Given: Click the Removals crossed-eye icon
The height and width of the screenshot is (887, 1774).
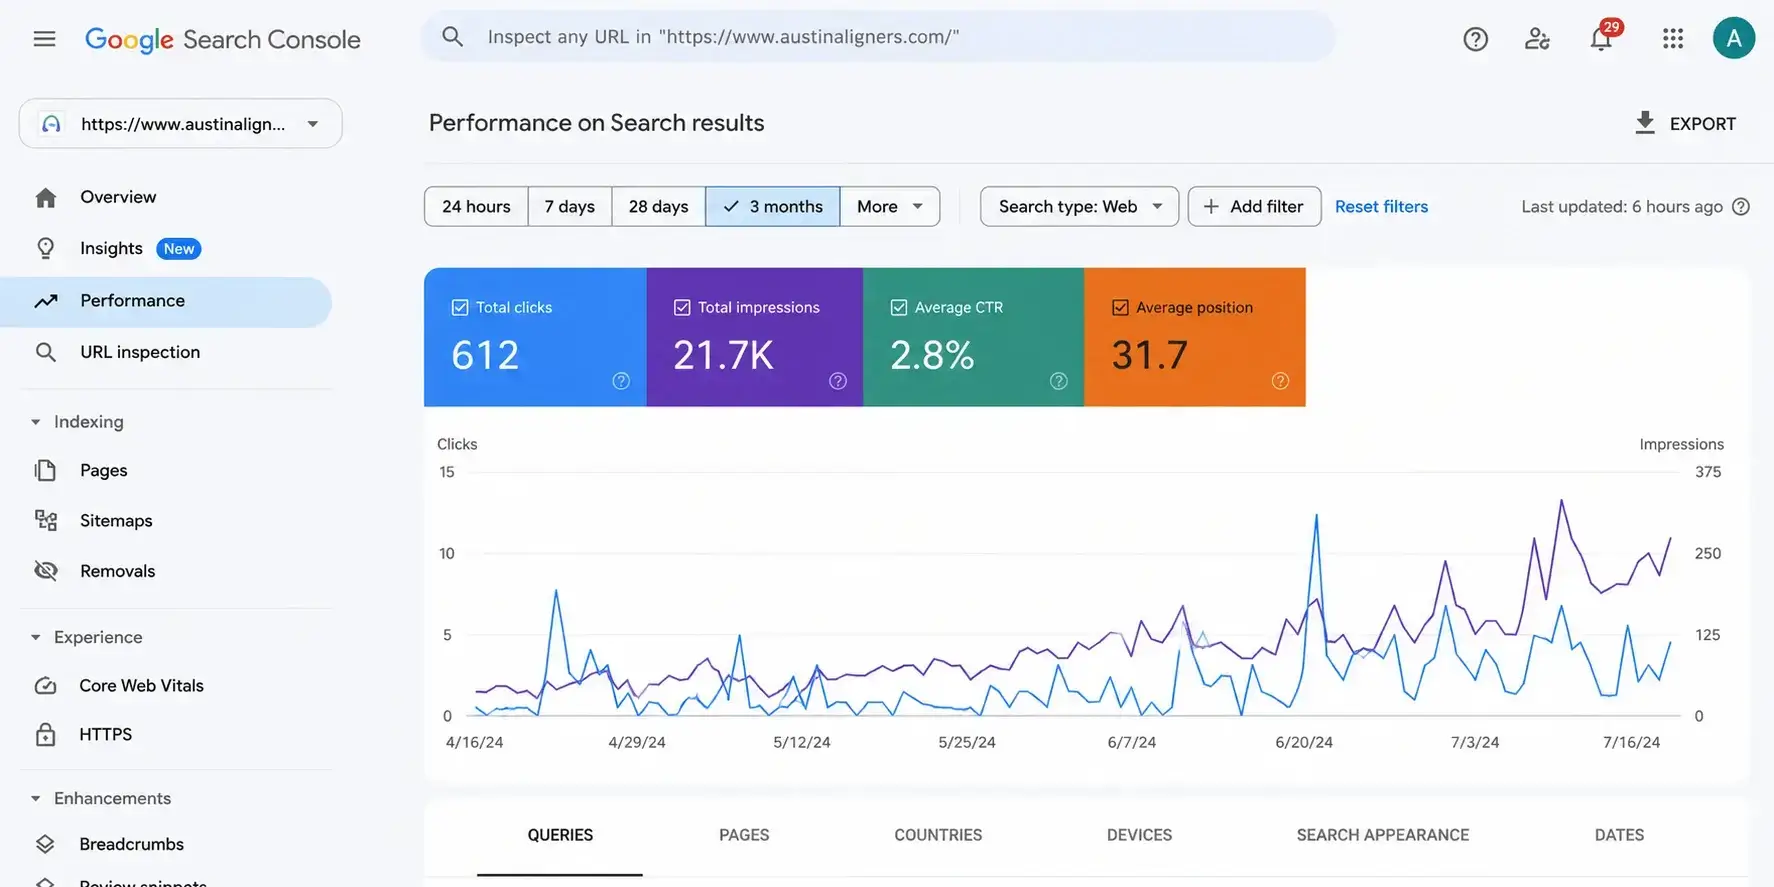Looking at the screenshot, I should 46,571.
